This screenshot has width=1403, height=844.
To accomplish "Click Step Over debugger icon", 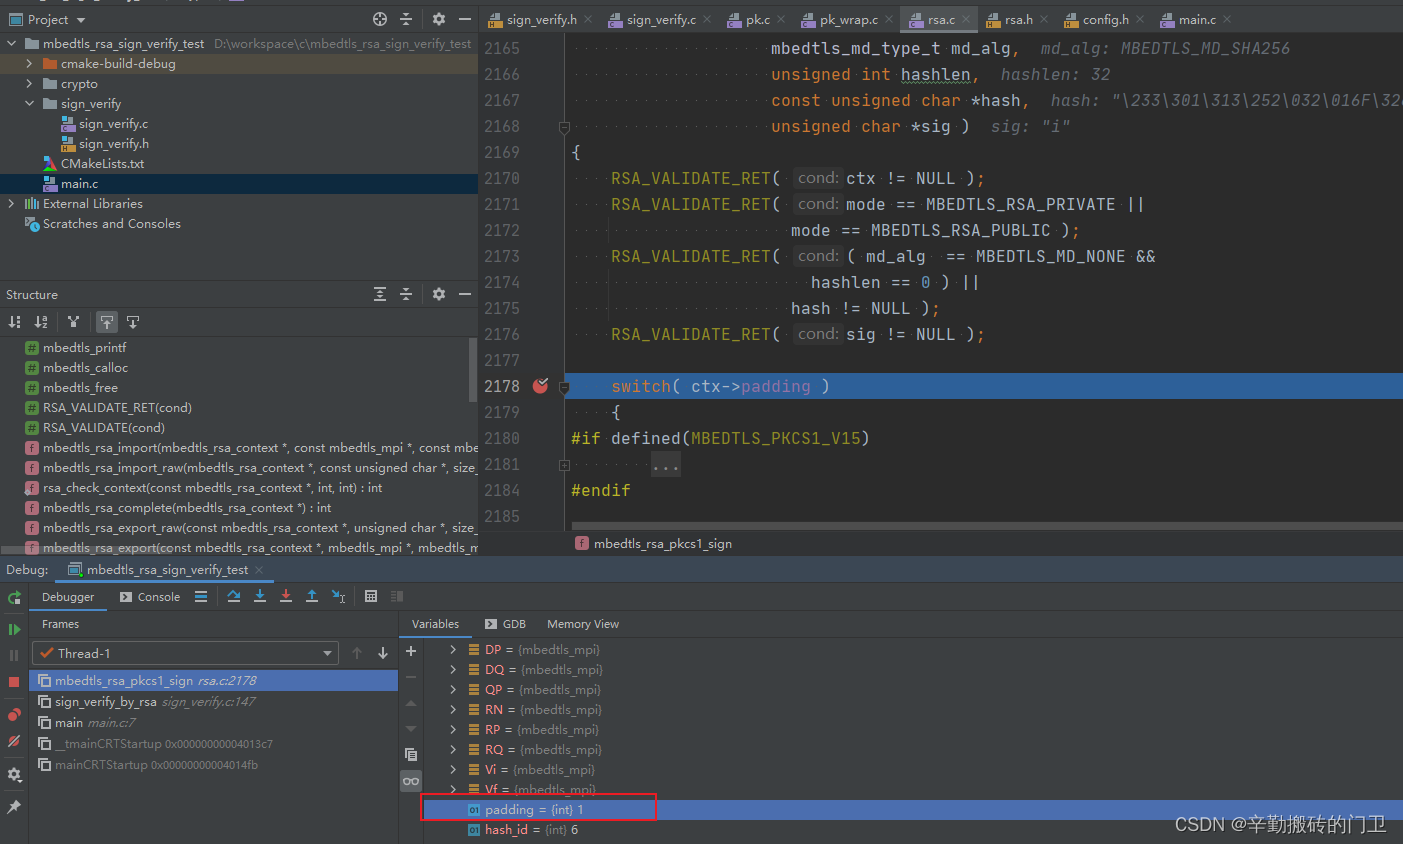I will click(234, 596).
